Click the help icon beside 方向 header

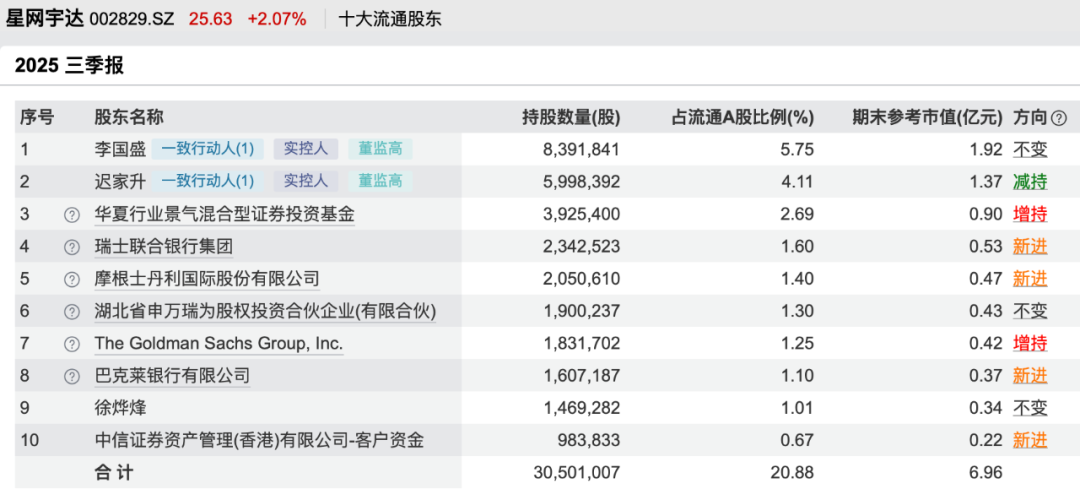pos(1059,118)
